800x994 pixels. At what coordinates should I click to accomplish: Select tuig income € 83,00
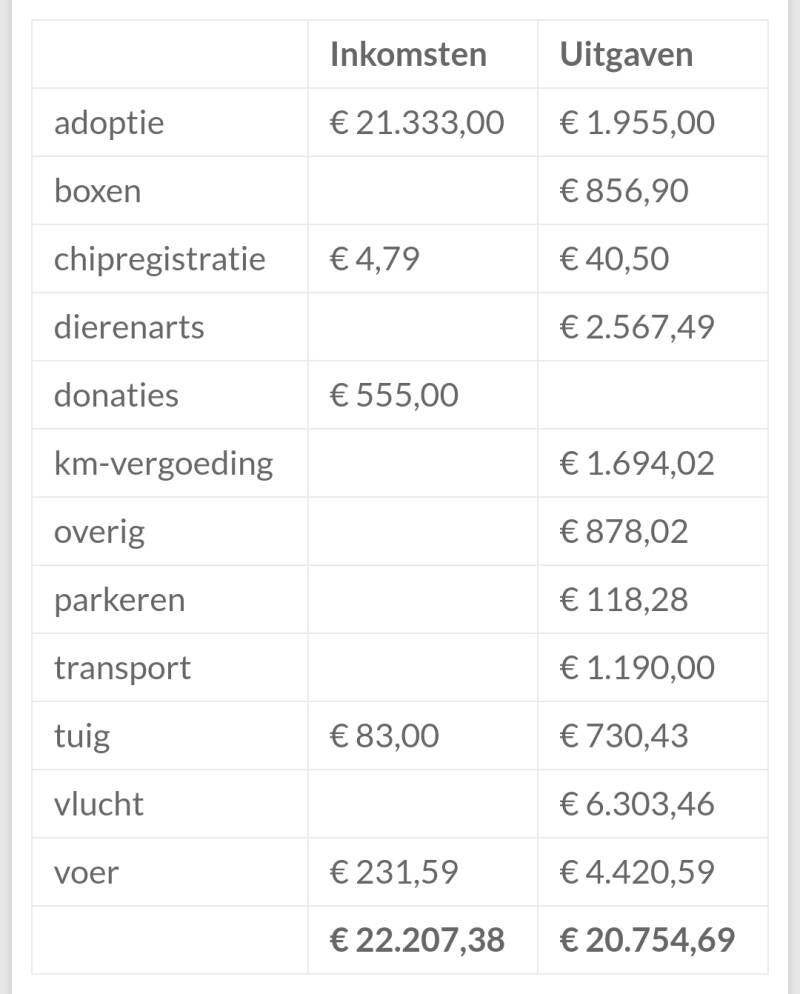pyautogui.click(x=384, y=736)
